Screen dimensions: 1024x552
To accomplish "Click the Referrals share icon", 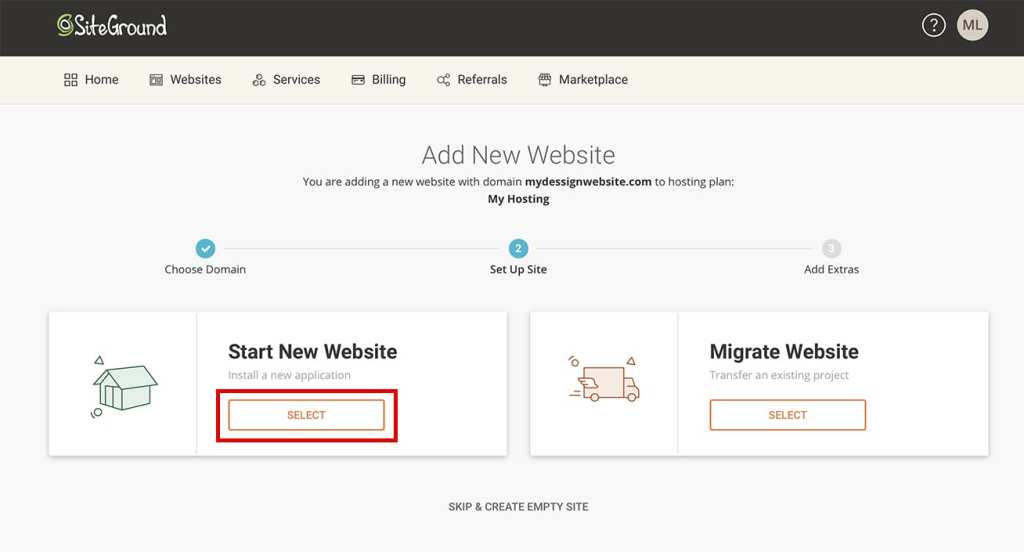I will pos(443,80).
